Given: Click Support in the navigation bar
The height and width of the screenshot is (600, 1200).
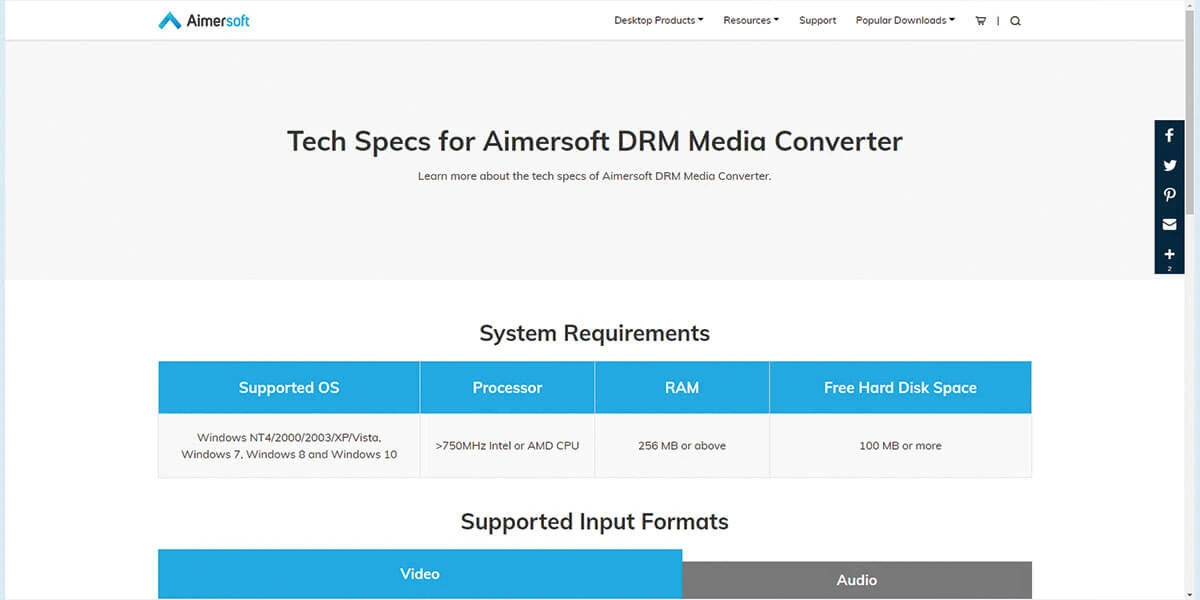Looking at the screenshot, I should click(x=817, y=20).
